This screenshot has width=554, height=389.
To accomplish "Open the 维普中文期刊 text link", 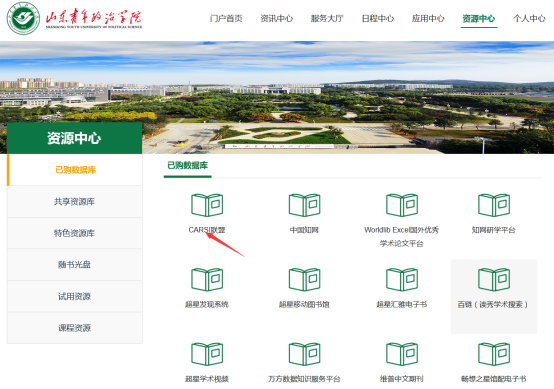I will click(x=402, y=379).
